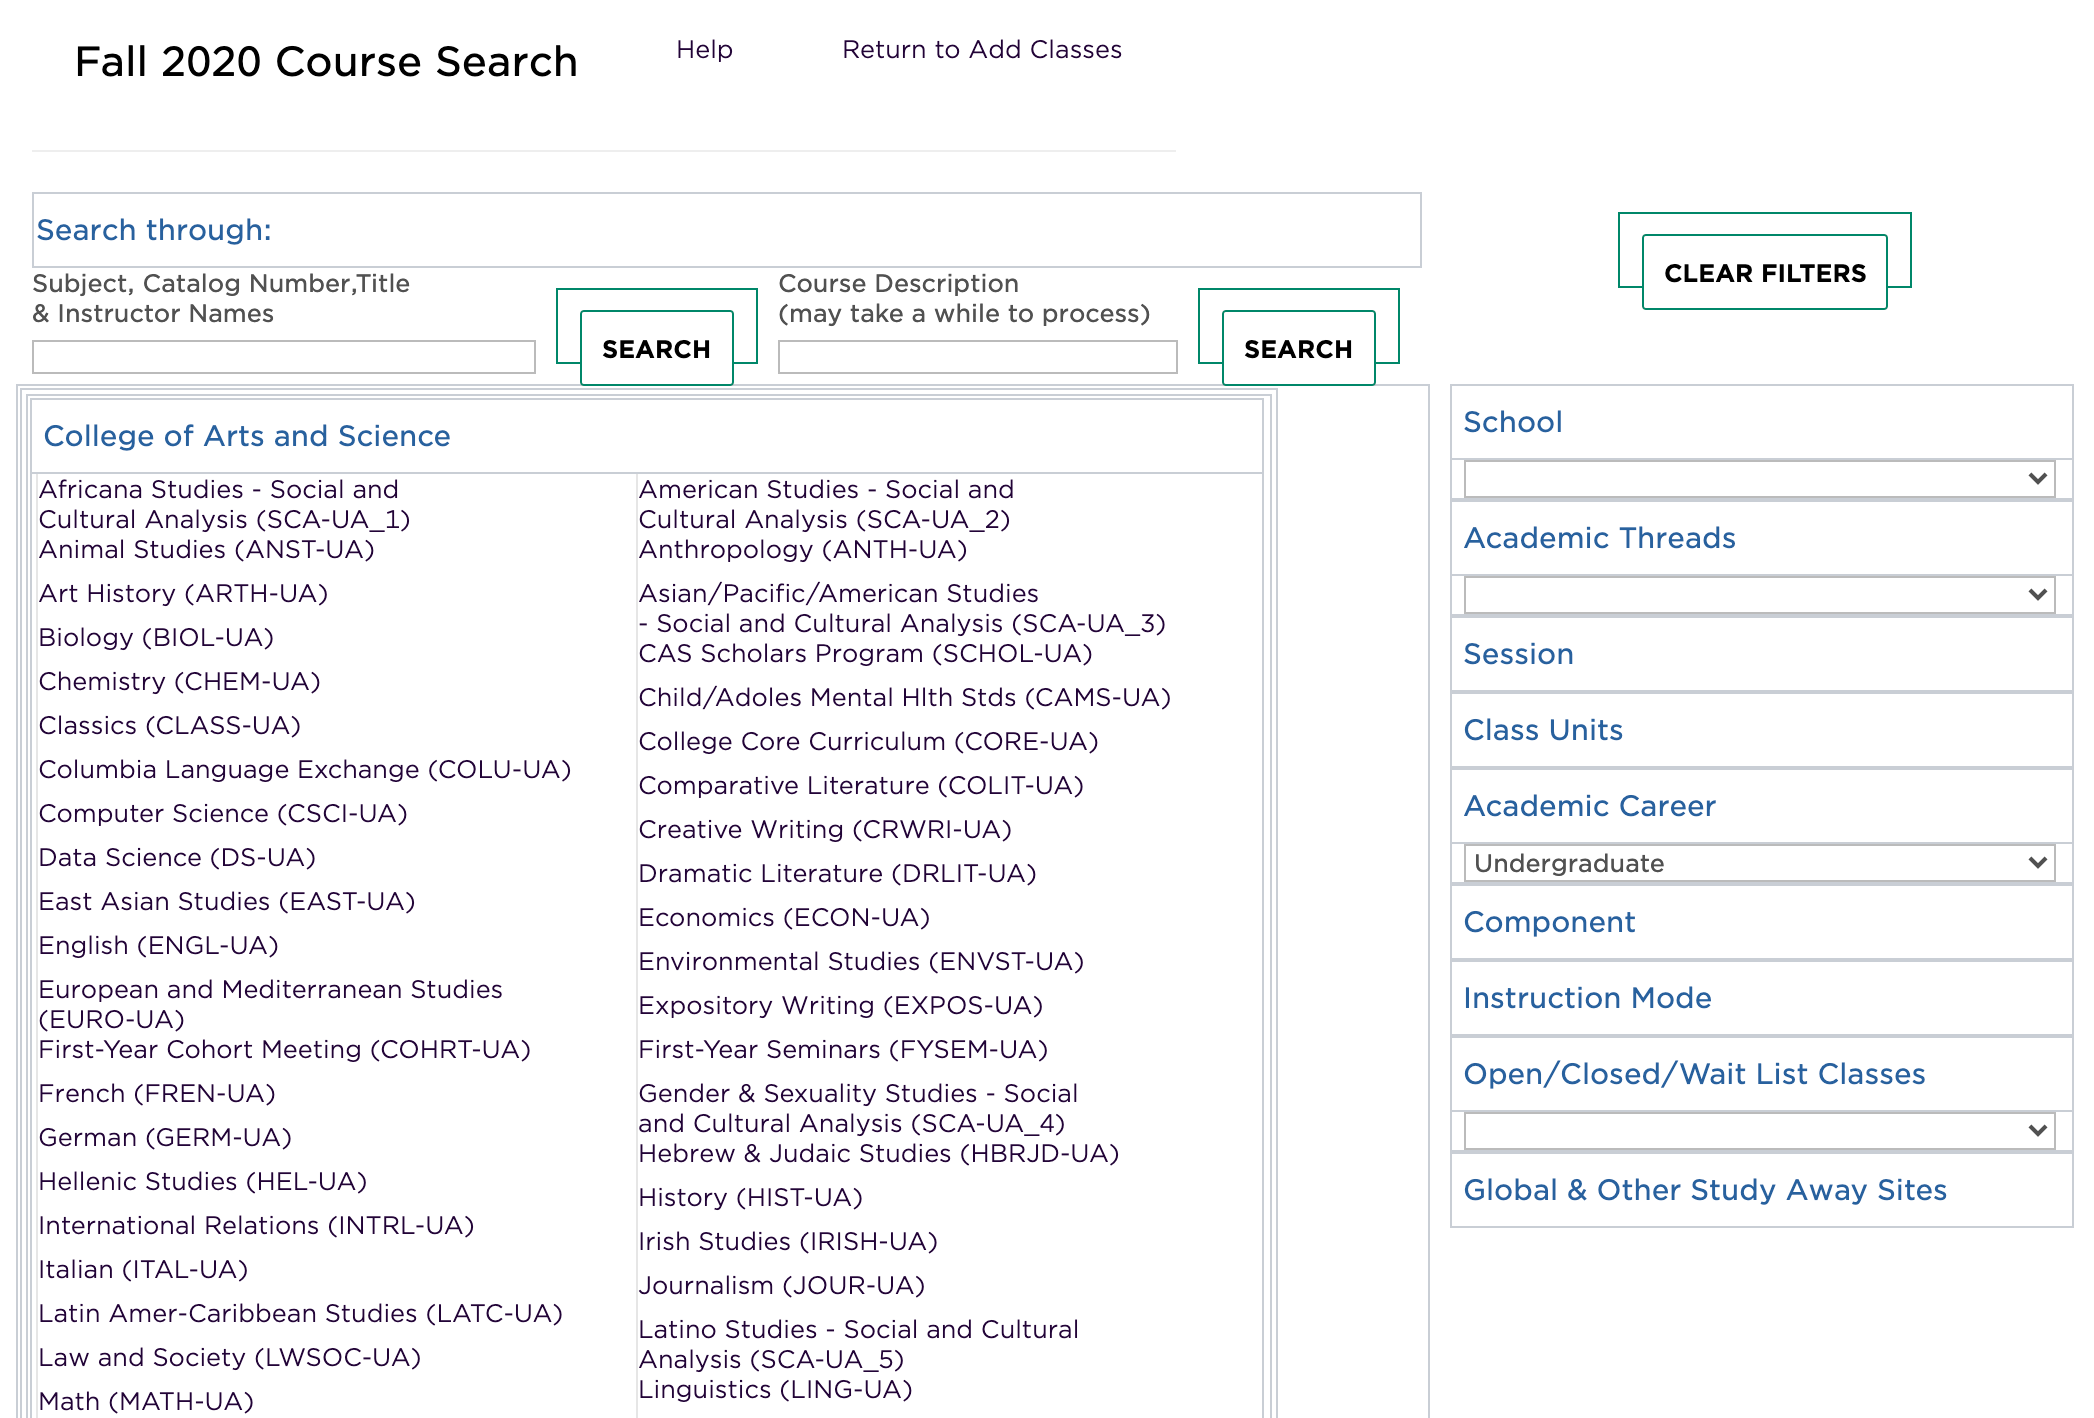Expand the Component filter heading
This screenshot has height=1418, width=2094.
(1549, 922)
